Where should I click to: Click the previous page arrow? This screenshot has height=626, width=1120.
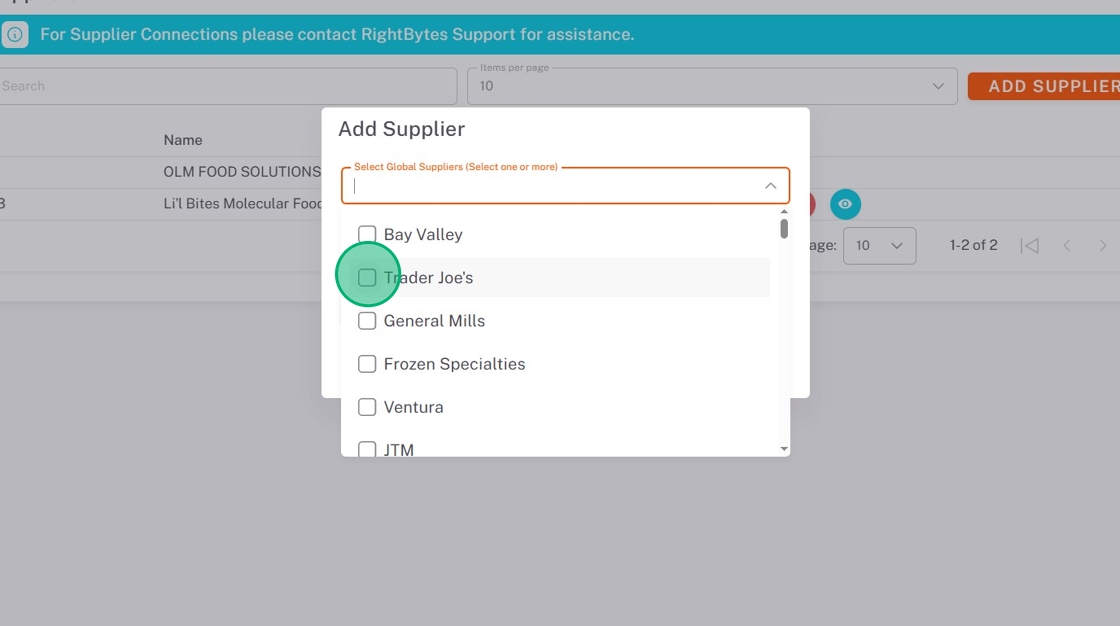point(1067,246)
